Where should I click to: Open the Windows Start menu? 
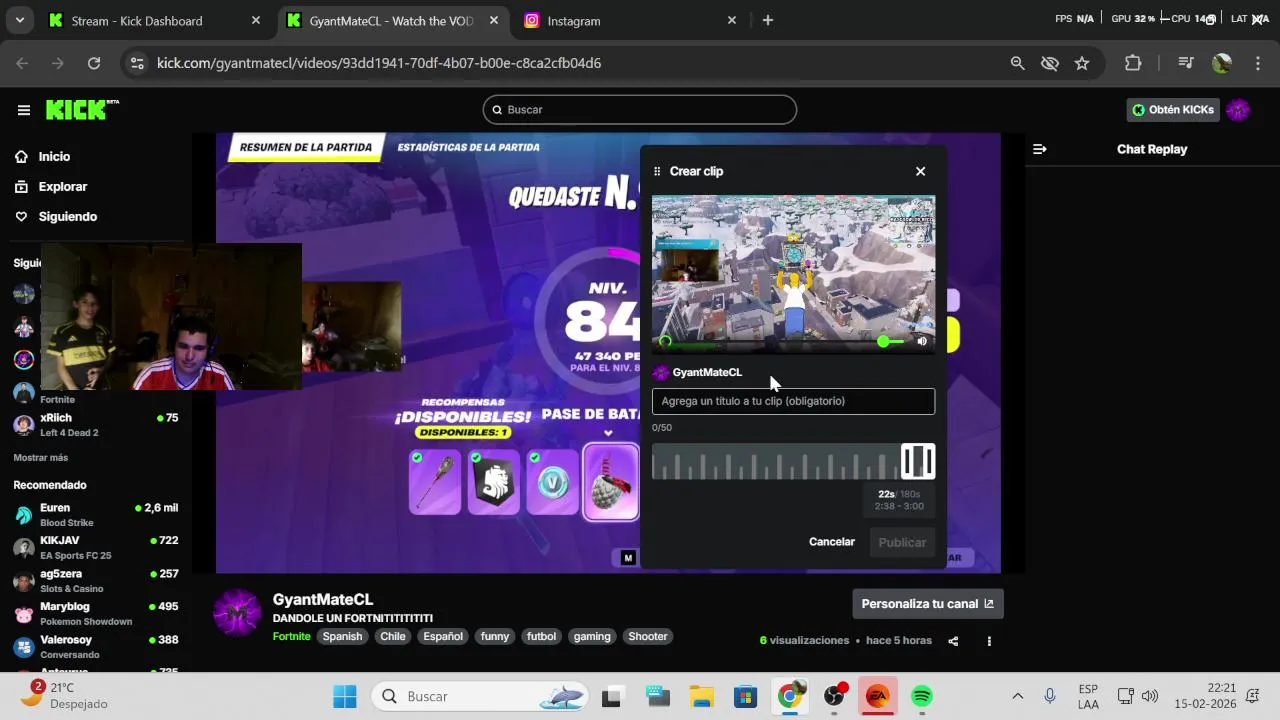[x=345, y=696]
